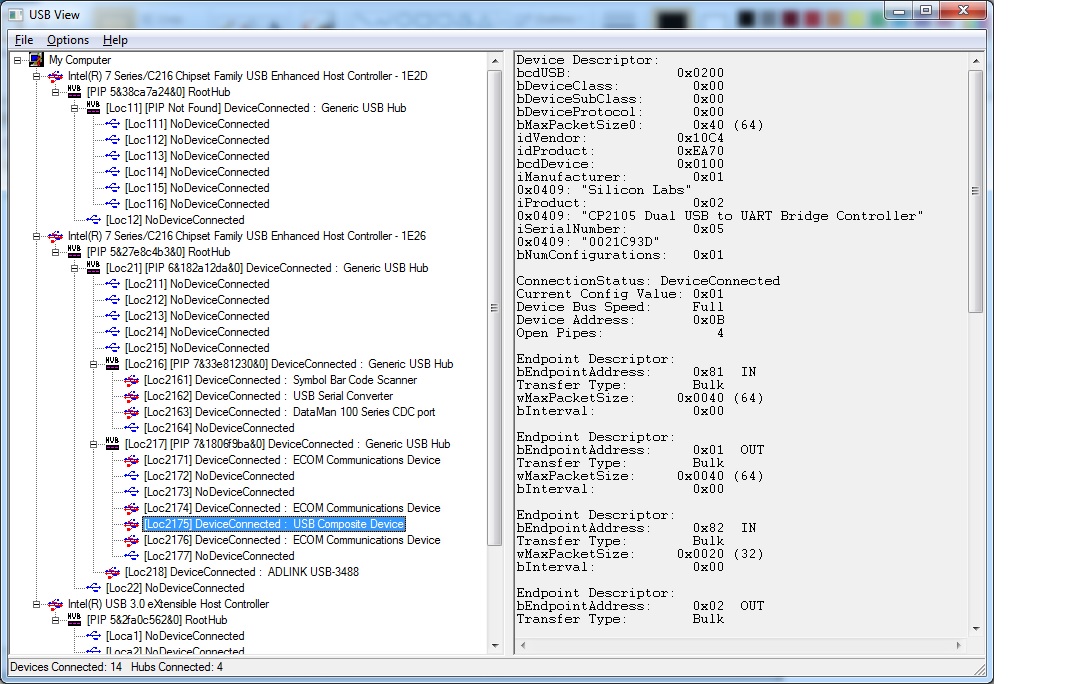Screen dimensions: 1066x684
Task: Open the Options menu
Action: (67, 40)
